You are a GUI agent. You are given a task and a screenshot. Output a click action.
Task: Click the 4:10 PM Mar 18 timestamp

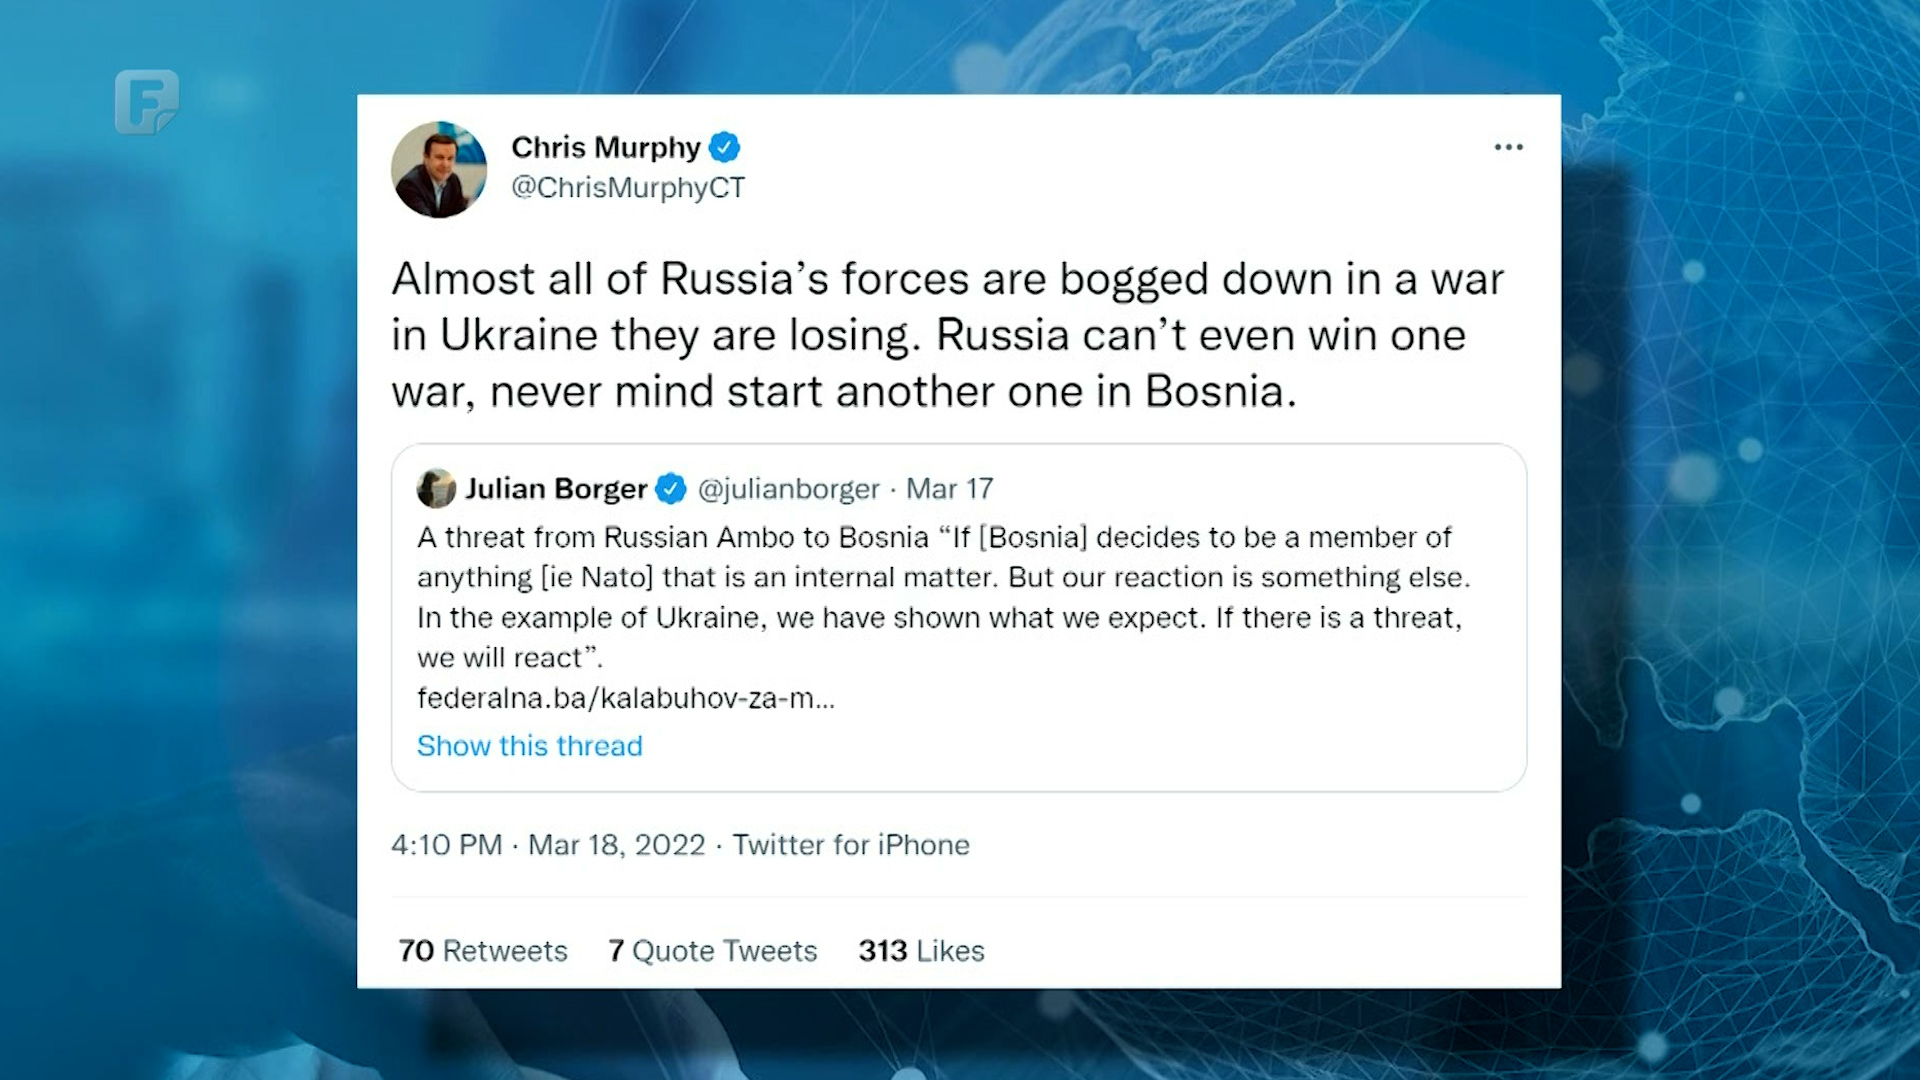coord(547,845)
